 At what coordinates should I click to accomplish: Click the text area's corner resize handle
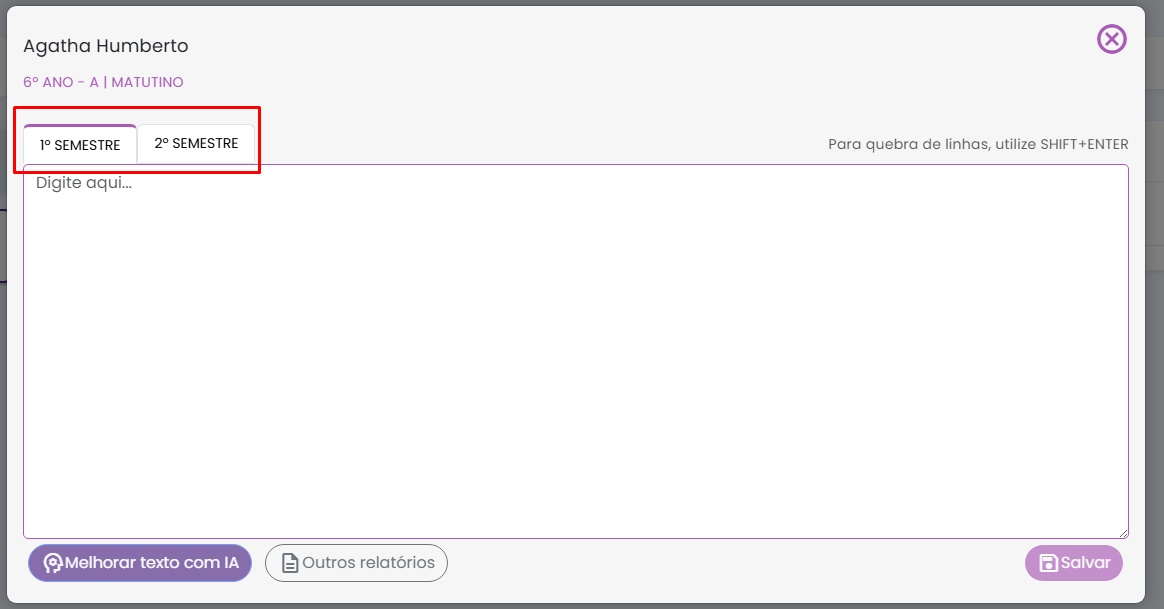1123,533
